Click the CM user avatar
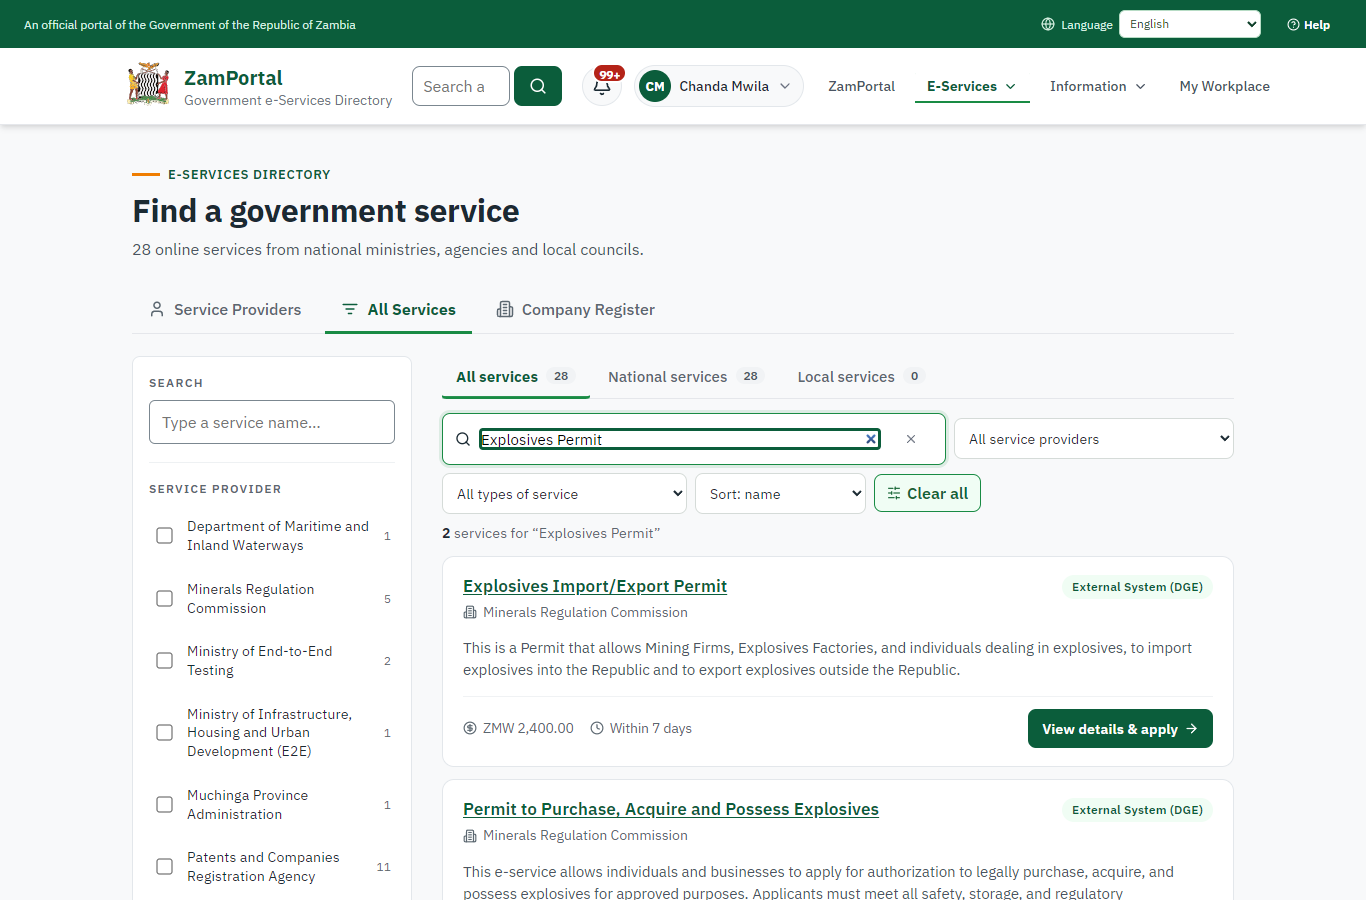Viewport: 1366px width, 900px height. click(x=655, y=86)
